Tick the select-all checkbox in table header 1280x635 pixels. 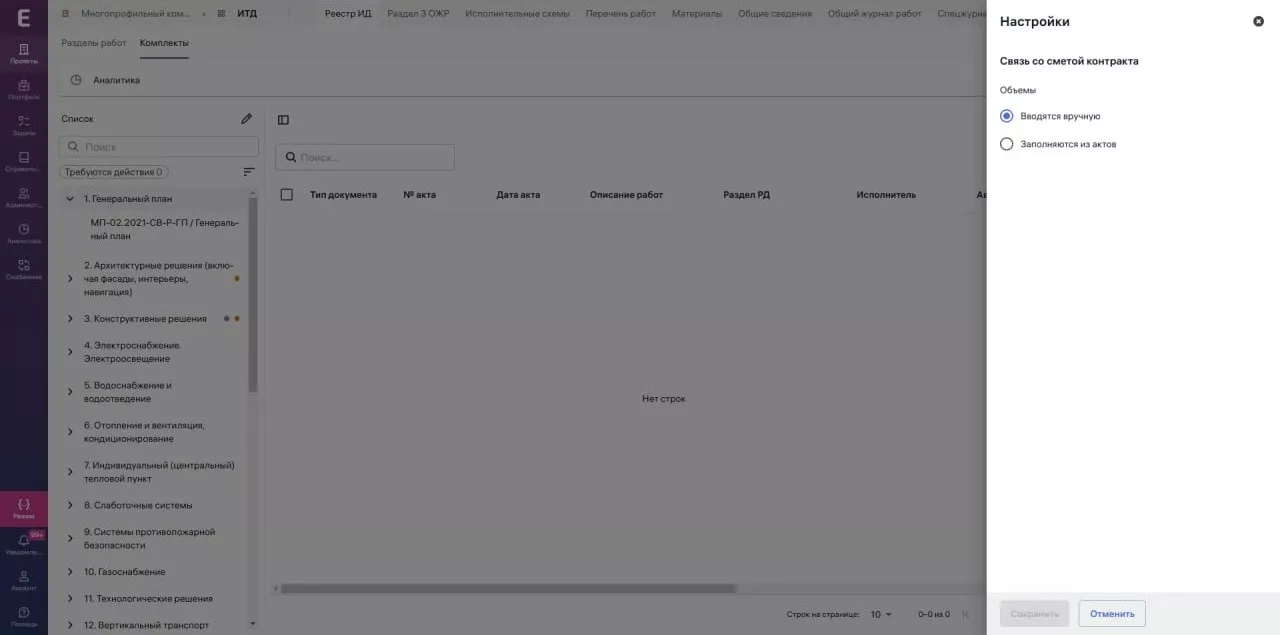287,195
